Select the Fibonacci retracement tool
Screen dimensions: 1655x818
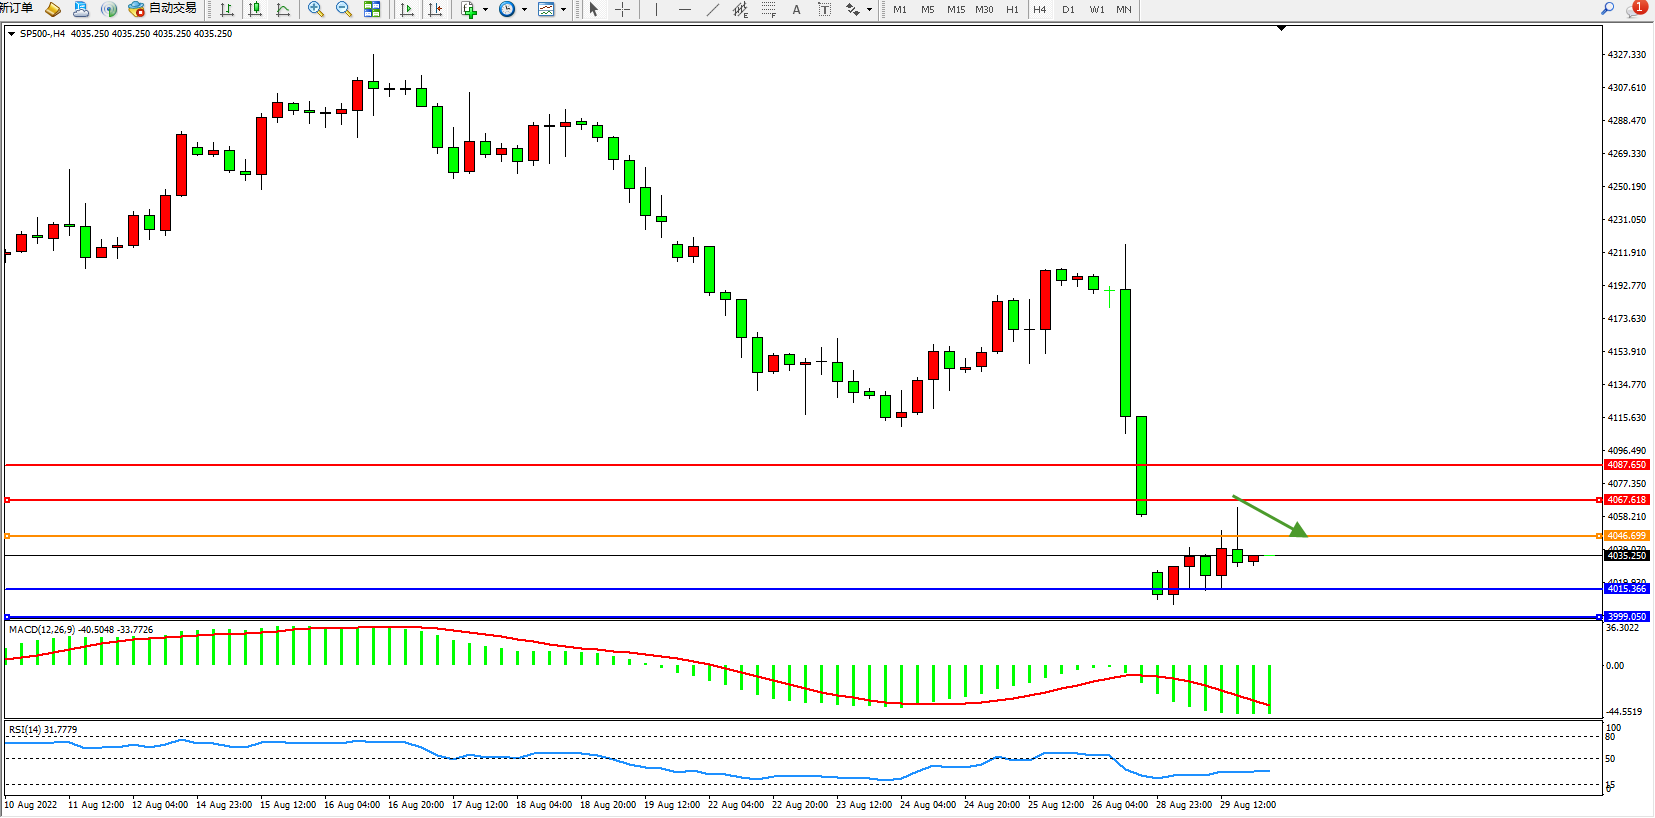tap(768, 9)
